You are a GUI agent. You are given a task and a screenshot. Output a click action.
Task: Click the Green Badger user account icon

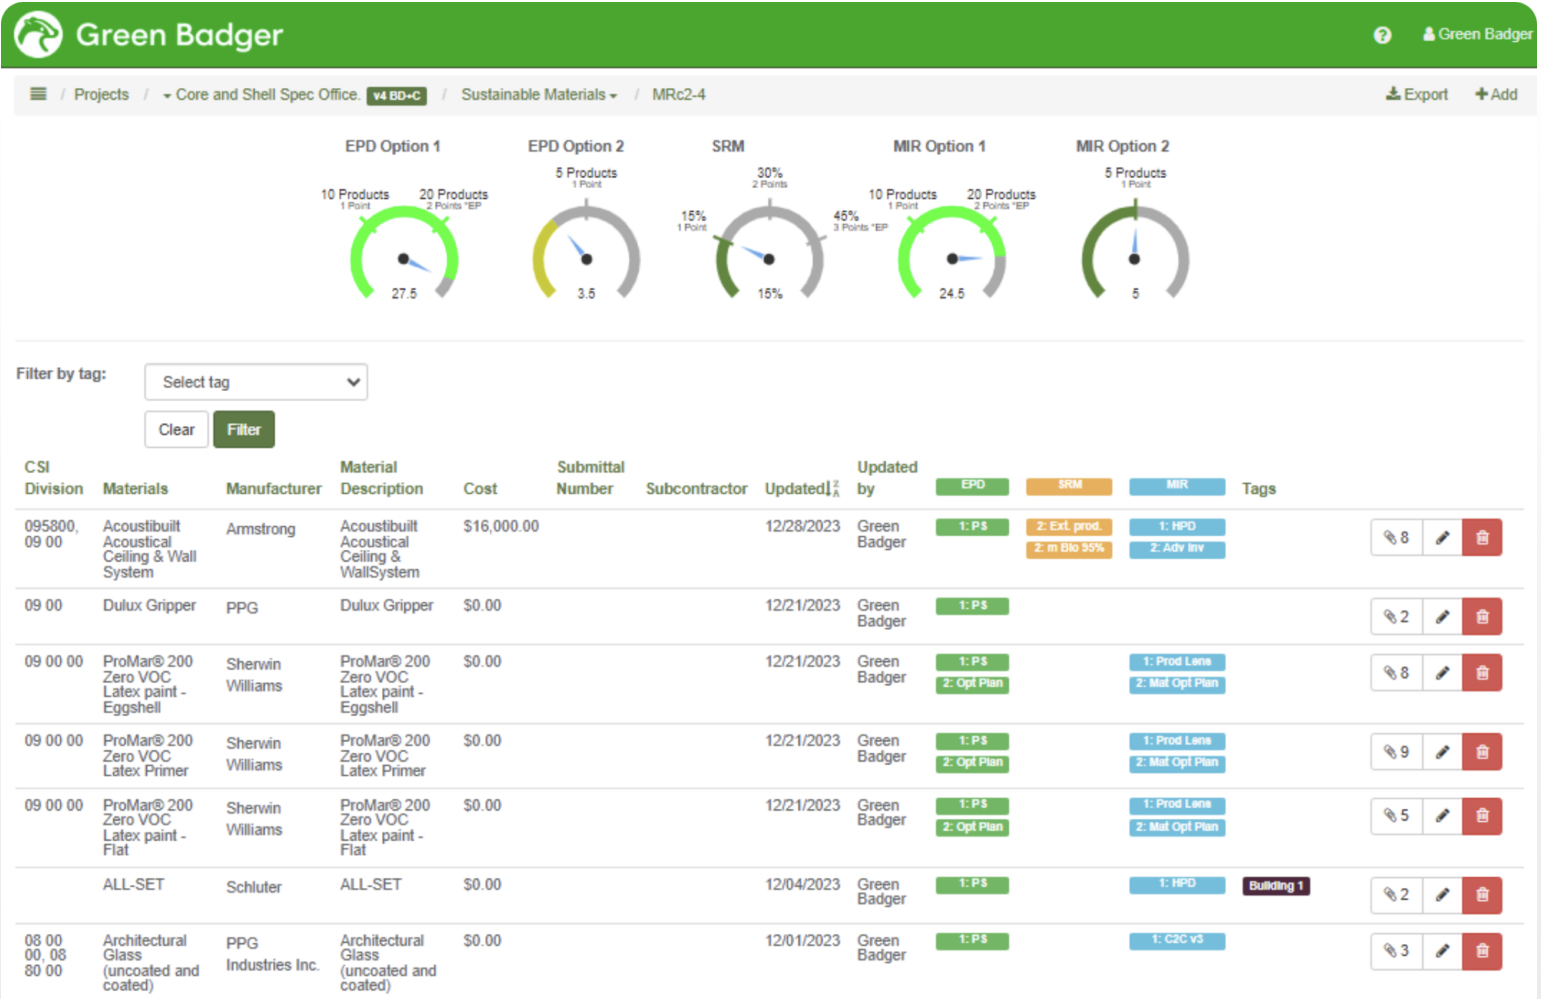[x=1428, y=33]
